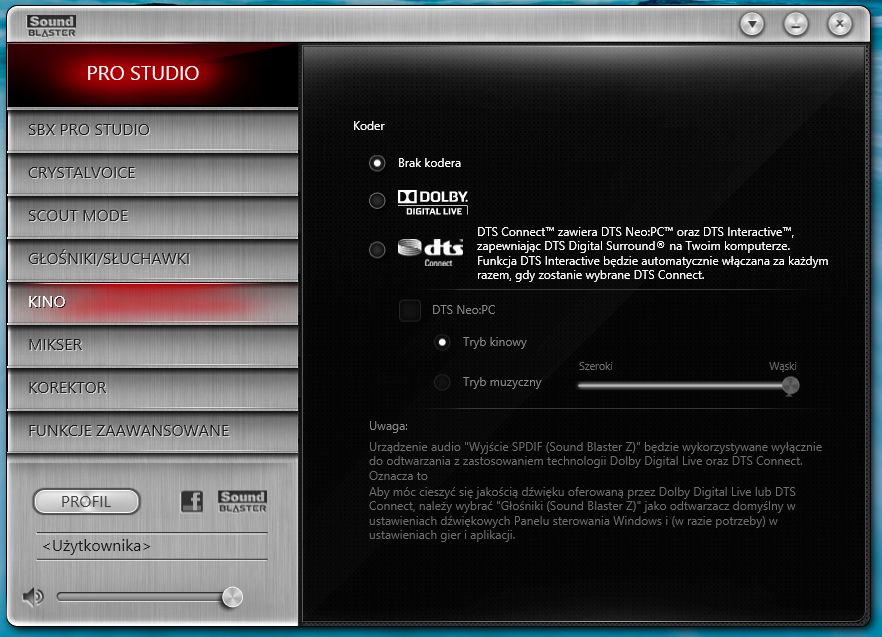This screenshot has width=882, height=637.
Task: Open the MIKSER section
Action: [x=152, y=345]
